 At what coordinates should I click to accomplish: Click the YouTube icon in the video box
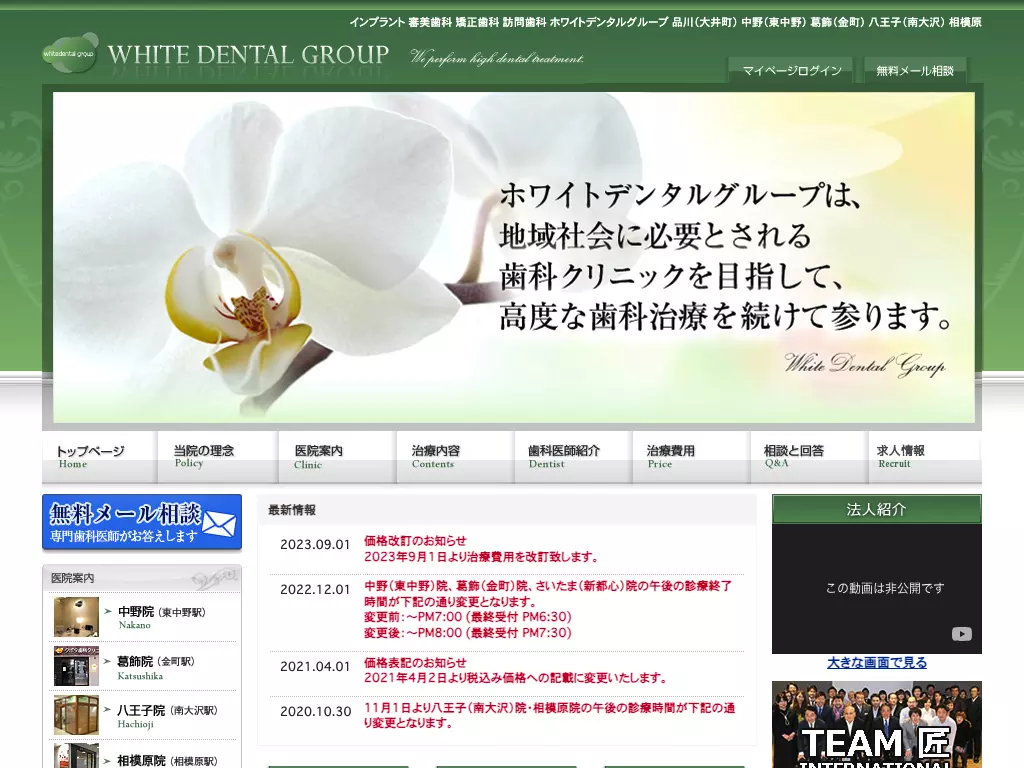(x=961, y=633)
